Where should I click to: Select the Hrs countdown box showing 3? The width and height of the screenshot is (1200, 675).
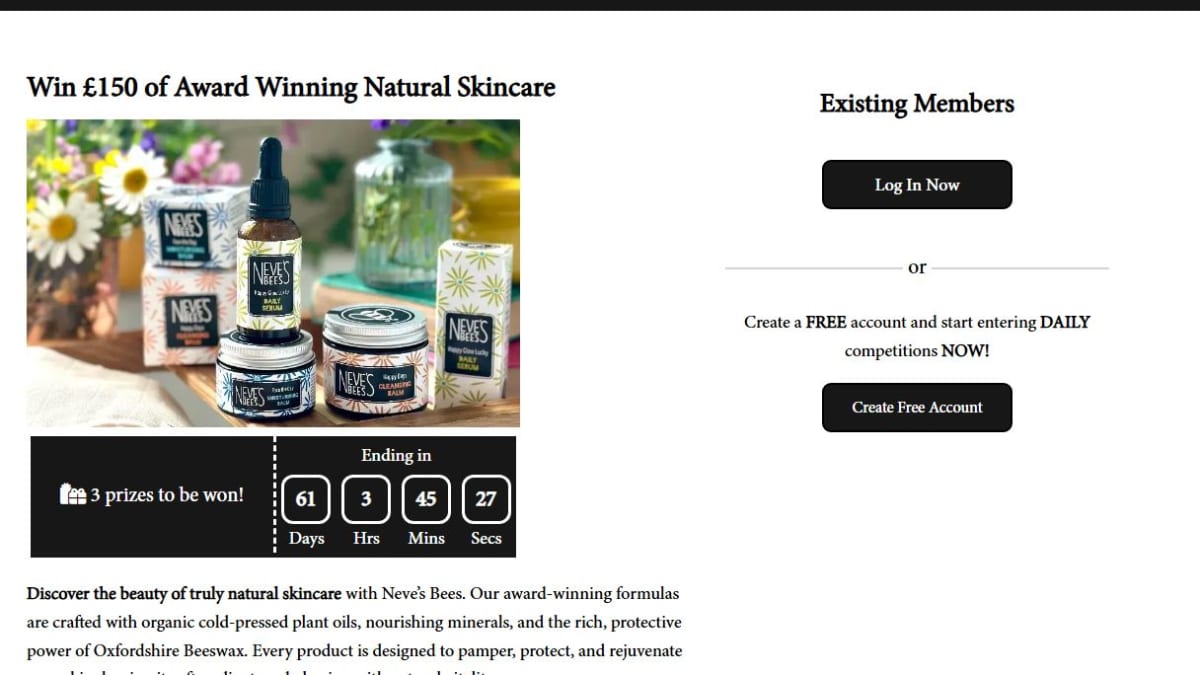tap(366, 499)
